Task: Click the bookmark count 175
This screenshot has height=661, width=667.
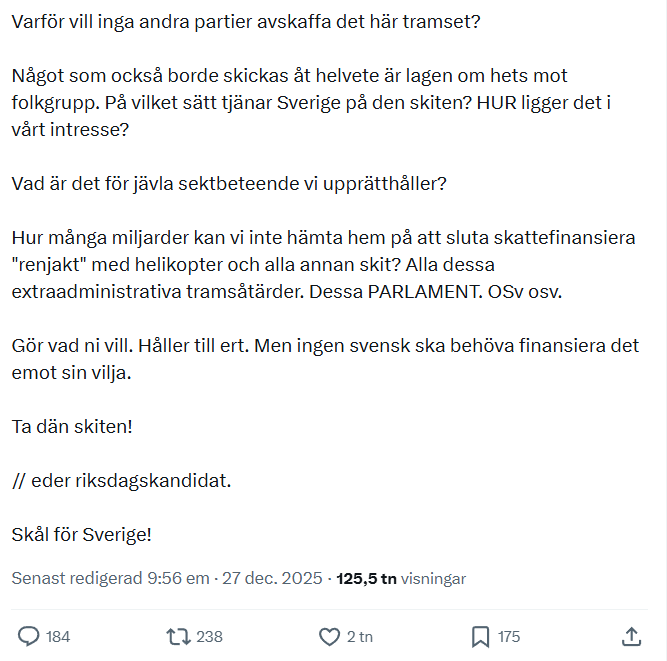Action: [509, 637]
